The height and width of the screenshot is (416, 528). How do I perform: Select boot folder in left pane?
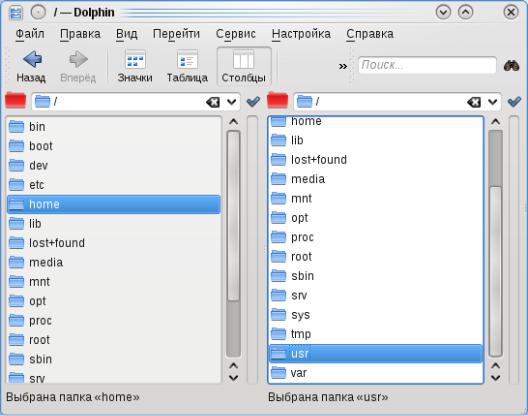point(114,146)
